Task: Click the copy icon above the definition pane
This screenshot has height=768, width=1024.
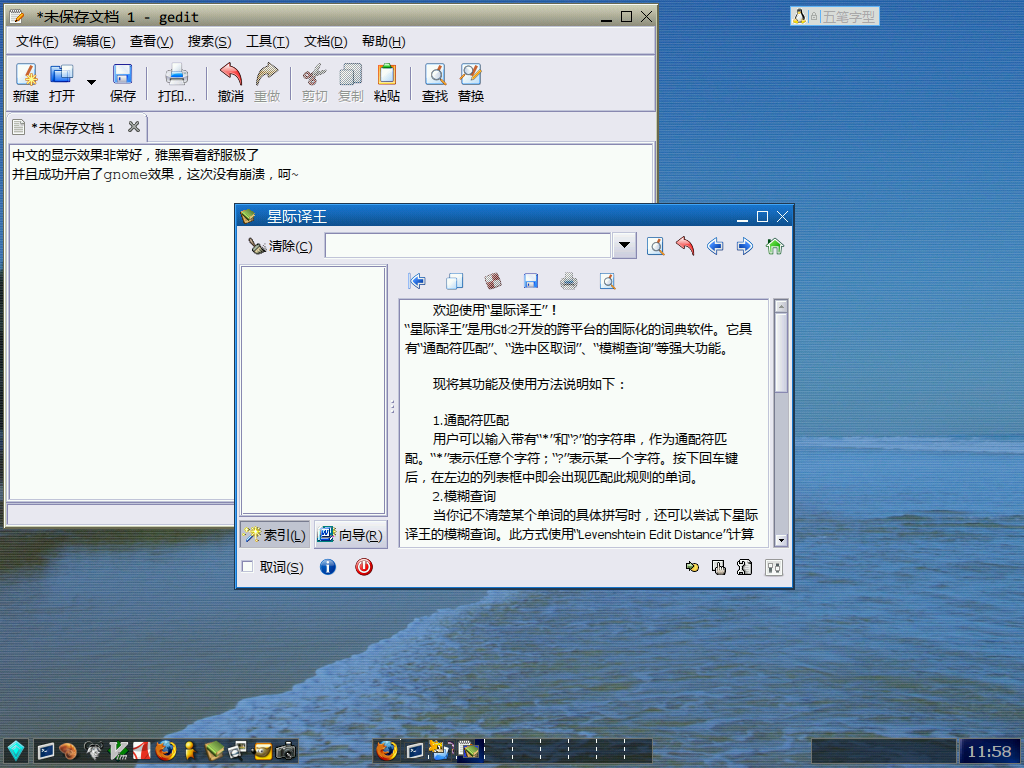Action: click(x=455, y=281)
